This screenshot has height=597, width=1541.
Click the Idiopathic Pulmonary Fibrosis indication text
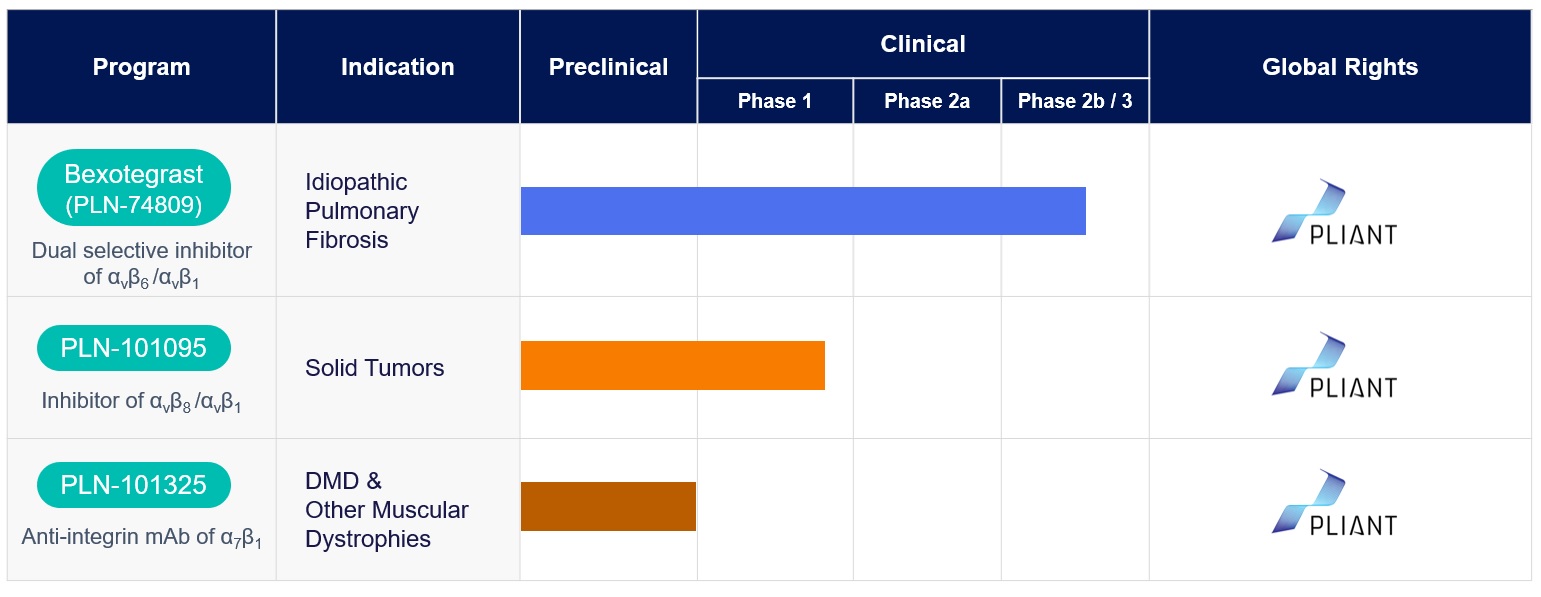[x=362, y=211]
